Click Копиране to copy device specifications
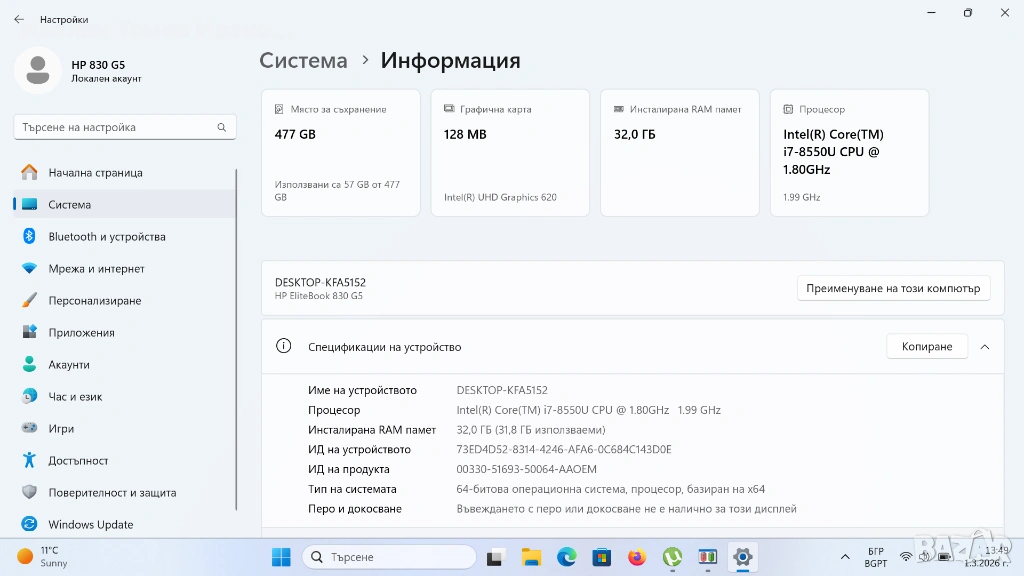Viewport: 1024px width, 576px height. point(926,347)
